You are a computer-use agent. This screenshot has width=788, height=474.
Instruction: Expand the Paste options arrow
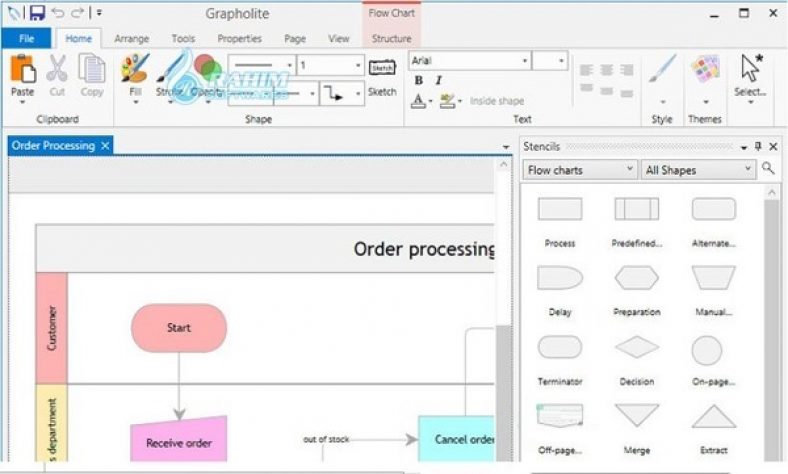(23, 102)
